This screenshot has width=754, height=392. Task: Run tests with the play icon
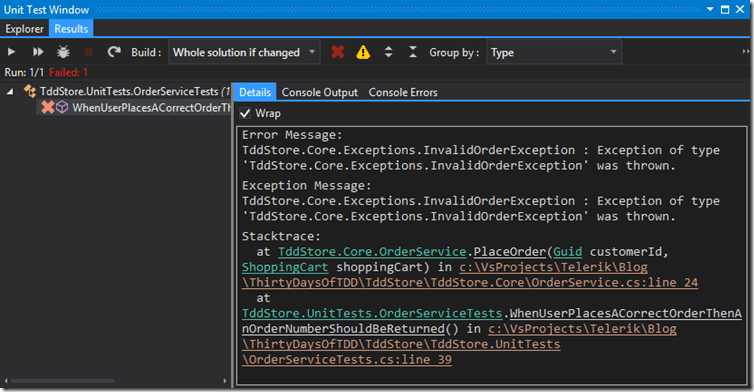[x=12, y=52]
